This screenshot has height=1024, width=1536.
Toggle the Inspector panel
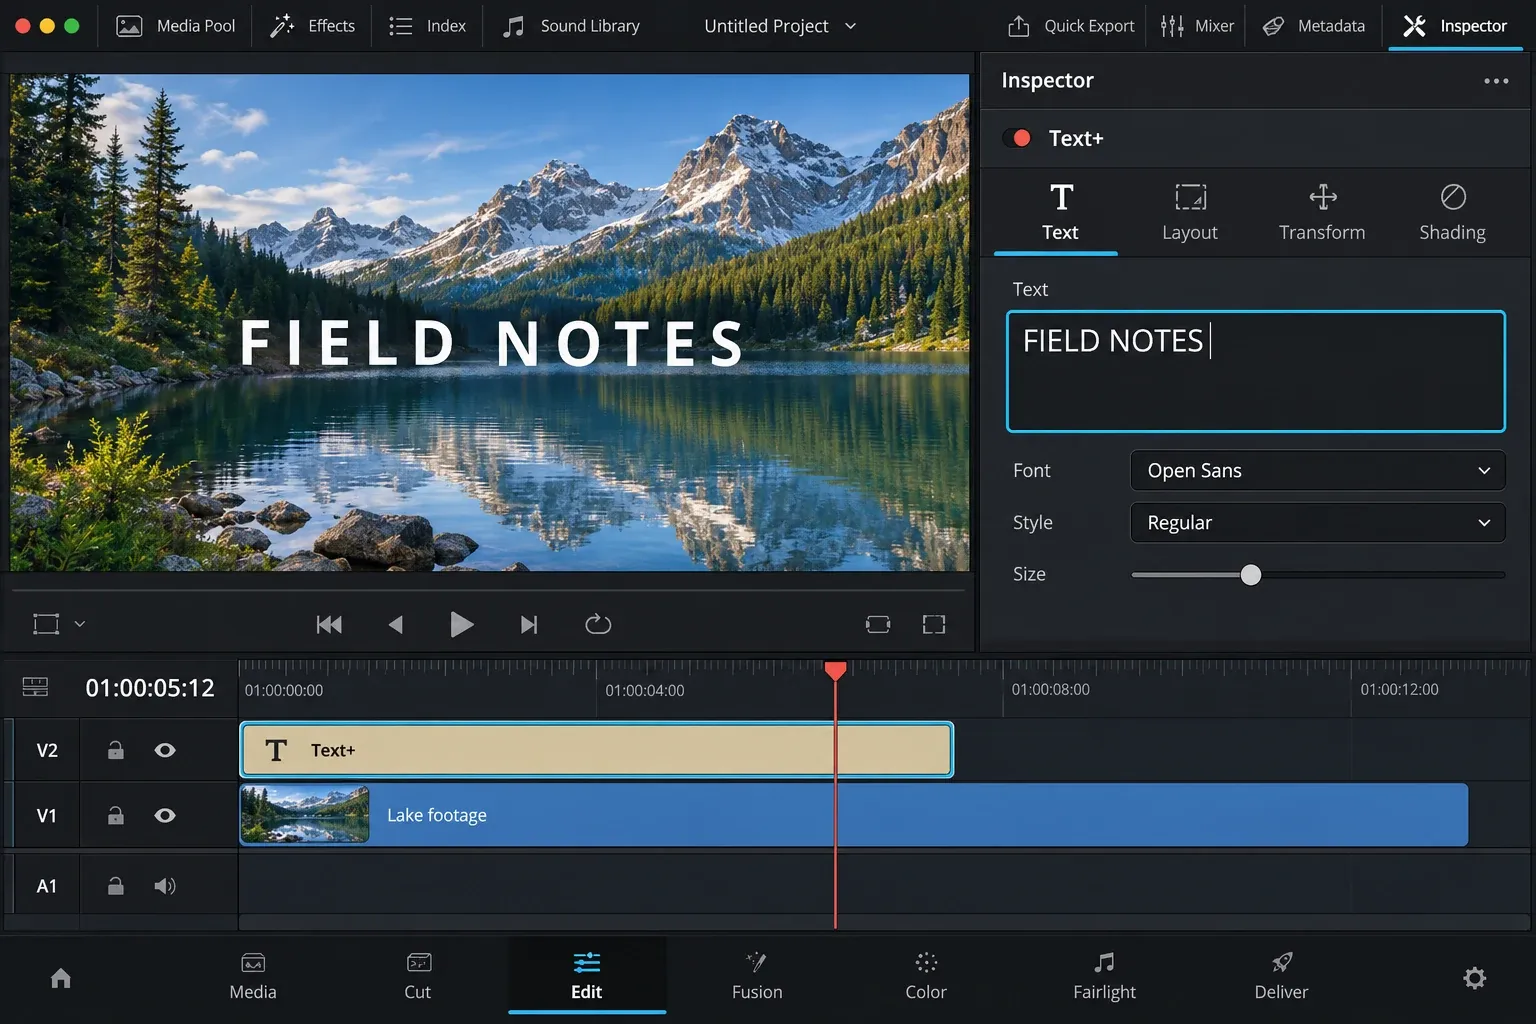[1455, 26]
